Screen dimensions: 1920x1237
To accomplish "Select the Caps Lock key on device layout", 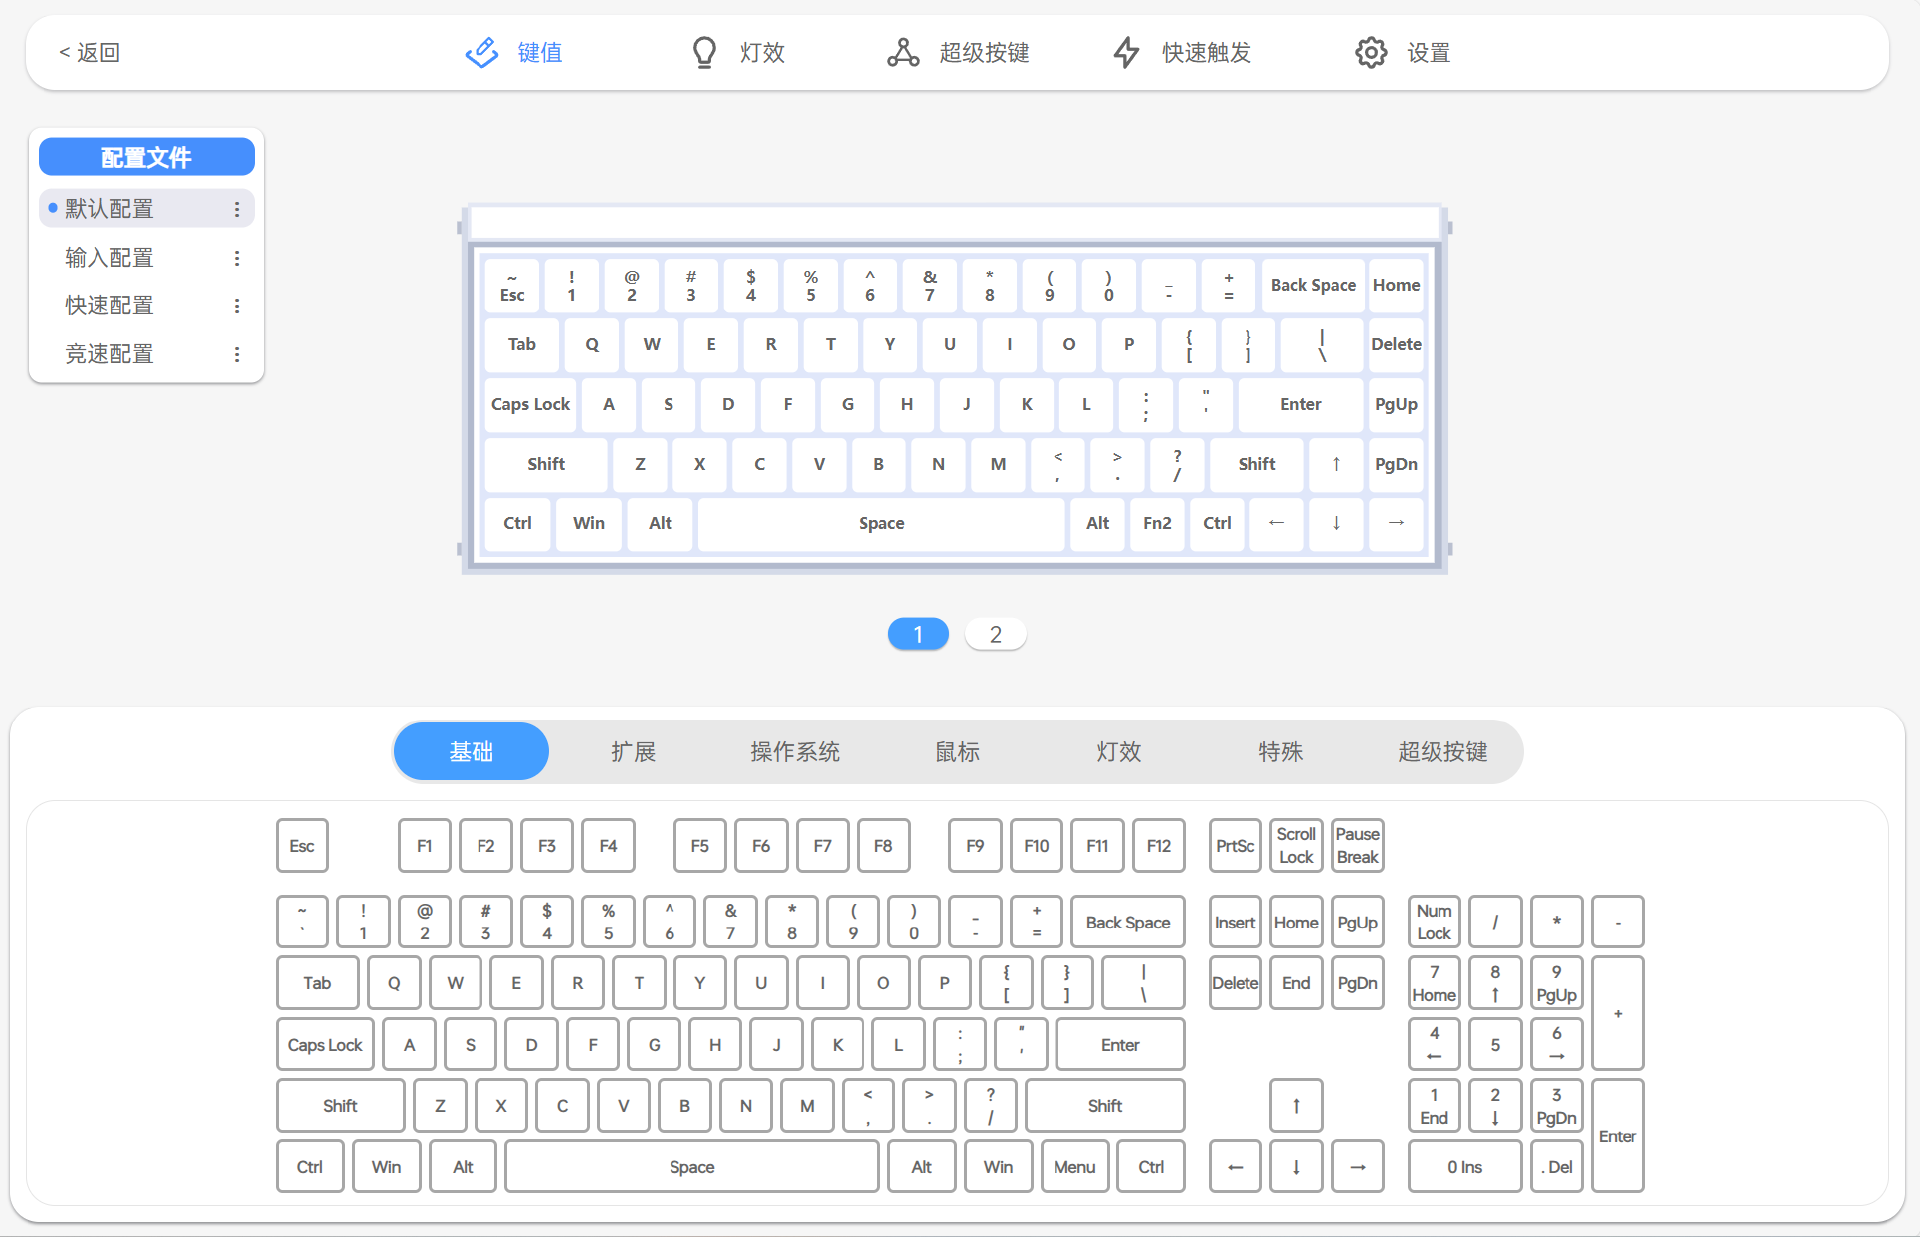I will (530, 404).
